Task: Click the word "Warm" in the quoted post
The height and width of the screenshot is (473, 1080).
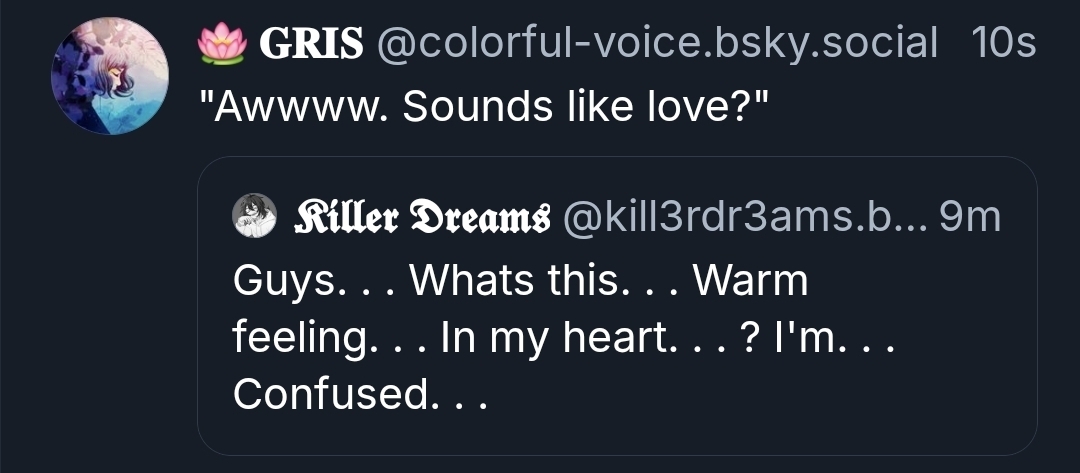Action: (x=749, y=282)
